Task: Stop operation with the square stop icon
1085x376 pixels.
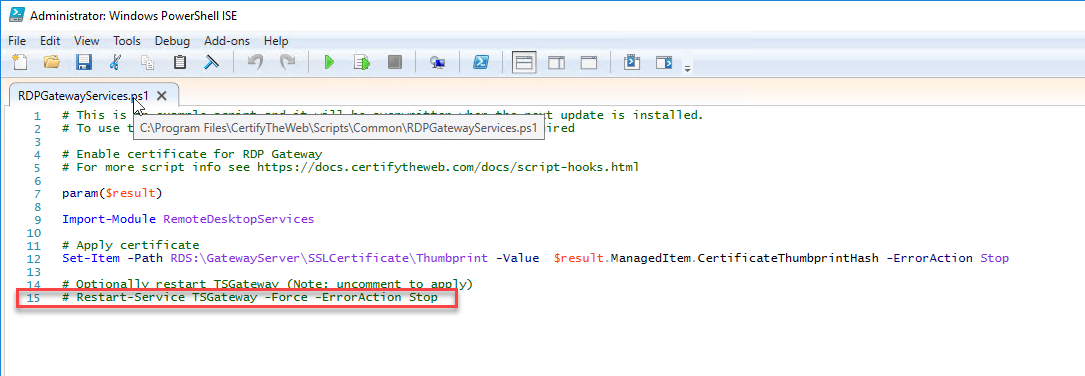Action: pos(394,63)
